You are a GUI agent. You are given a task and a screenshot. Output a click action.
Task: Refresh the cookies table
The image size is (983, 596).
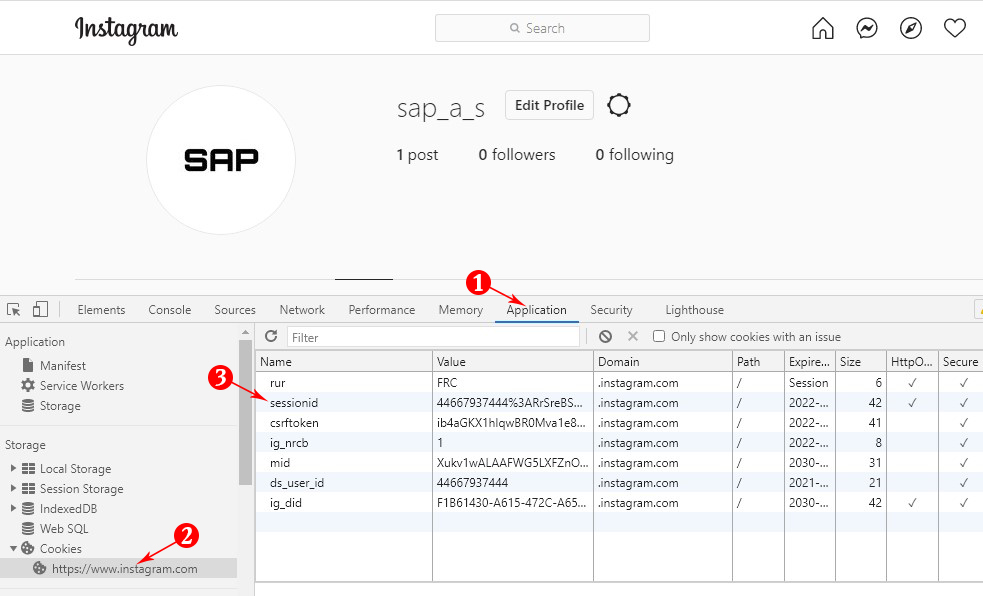pos(271,337)
